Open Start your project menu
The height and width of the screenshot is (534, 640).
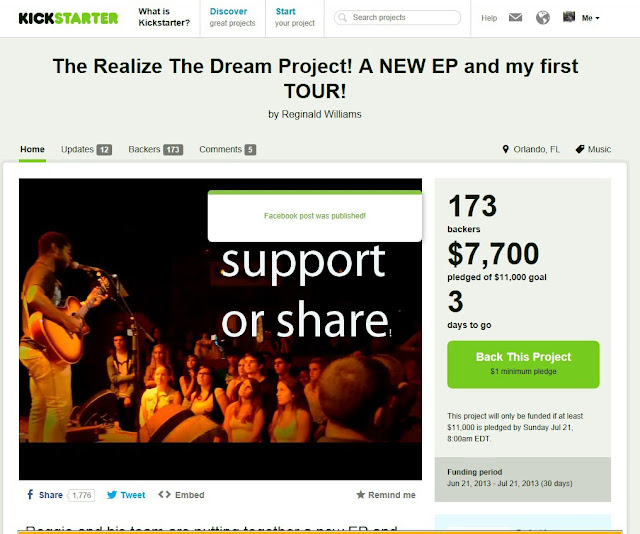(295, 17)
